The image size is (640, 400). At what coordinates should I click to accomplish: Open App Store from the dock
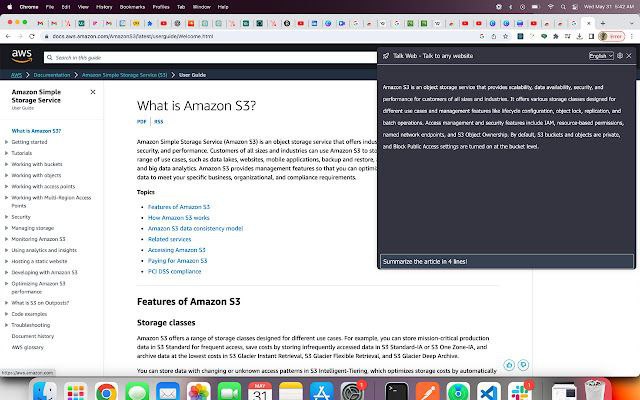(x=322, y=392)
